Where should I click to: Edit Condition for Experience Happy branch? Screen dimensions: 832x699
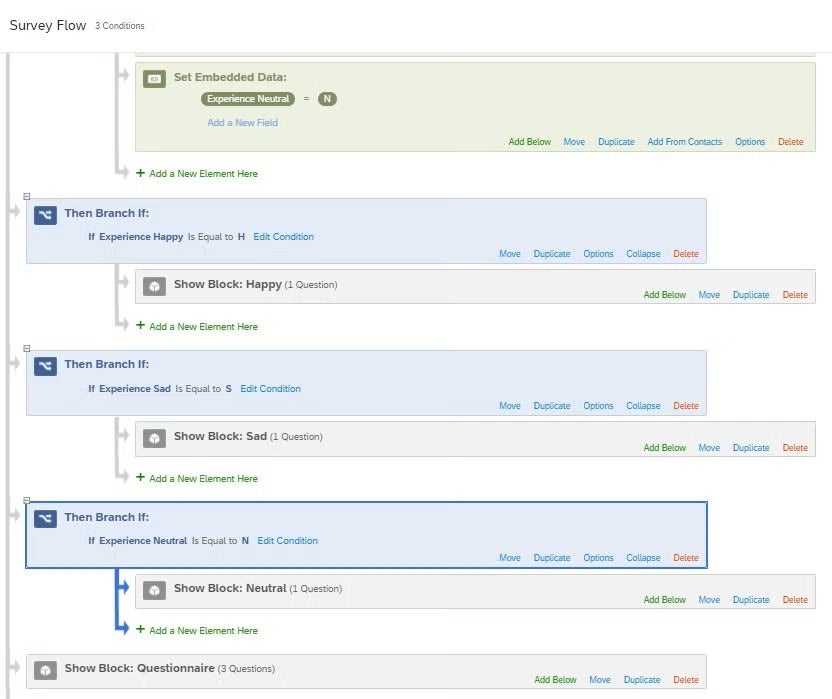[283, 237]
